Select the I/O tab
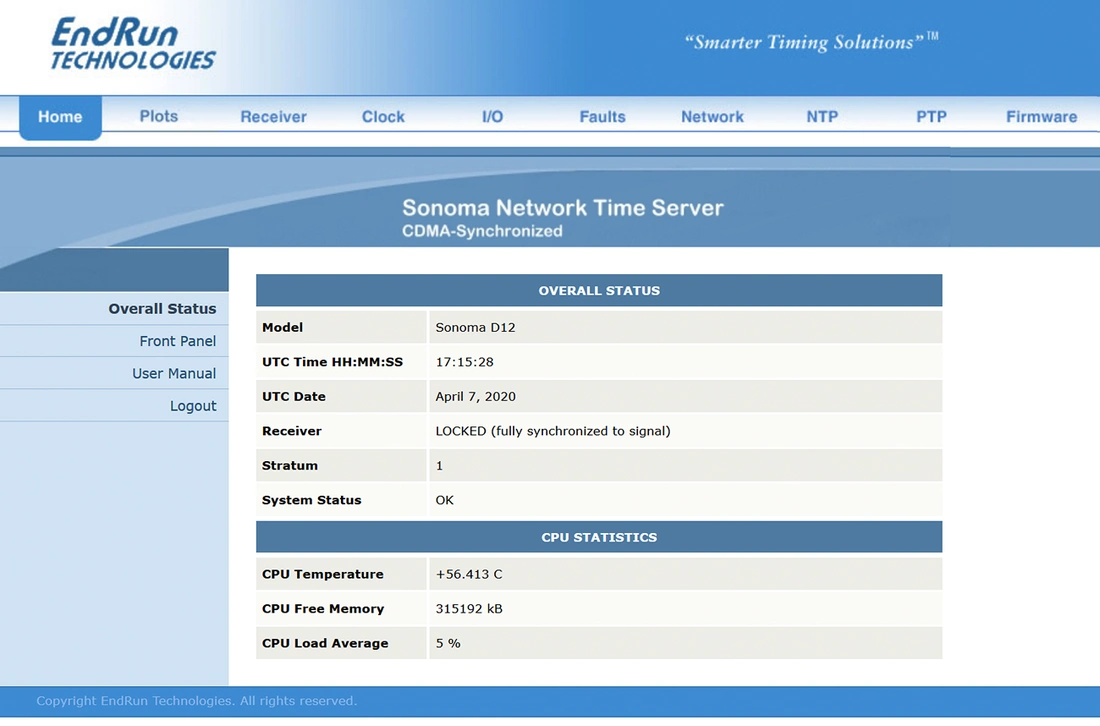The image size is (1100, 726). (492, 117)
